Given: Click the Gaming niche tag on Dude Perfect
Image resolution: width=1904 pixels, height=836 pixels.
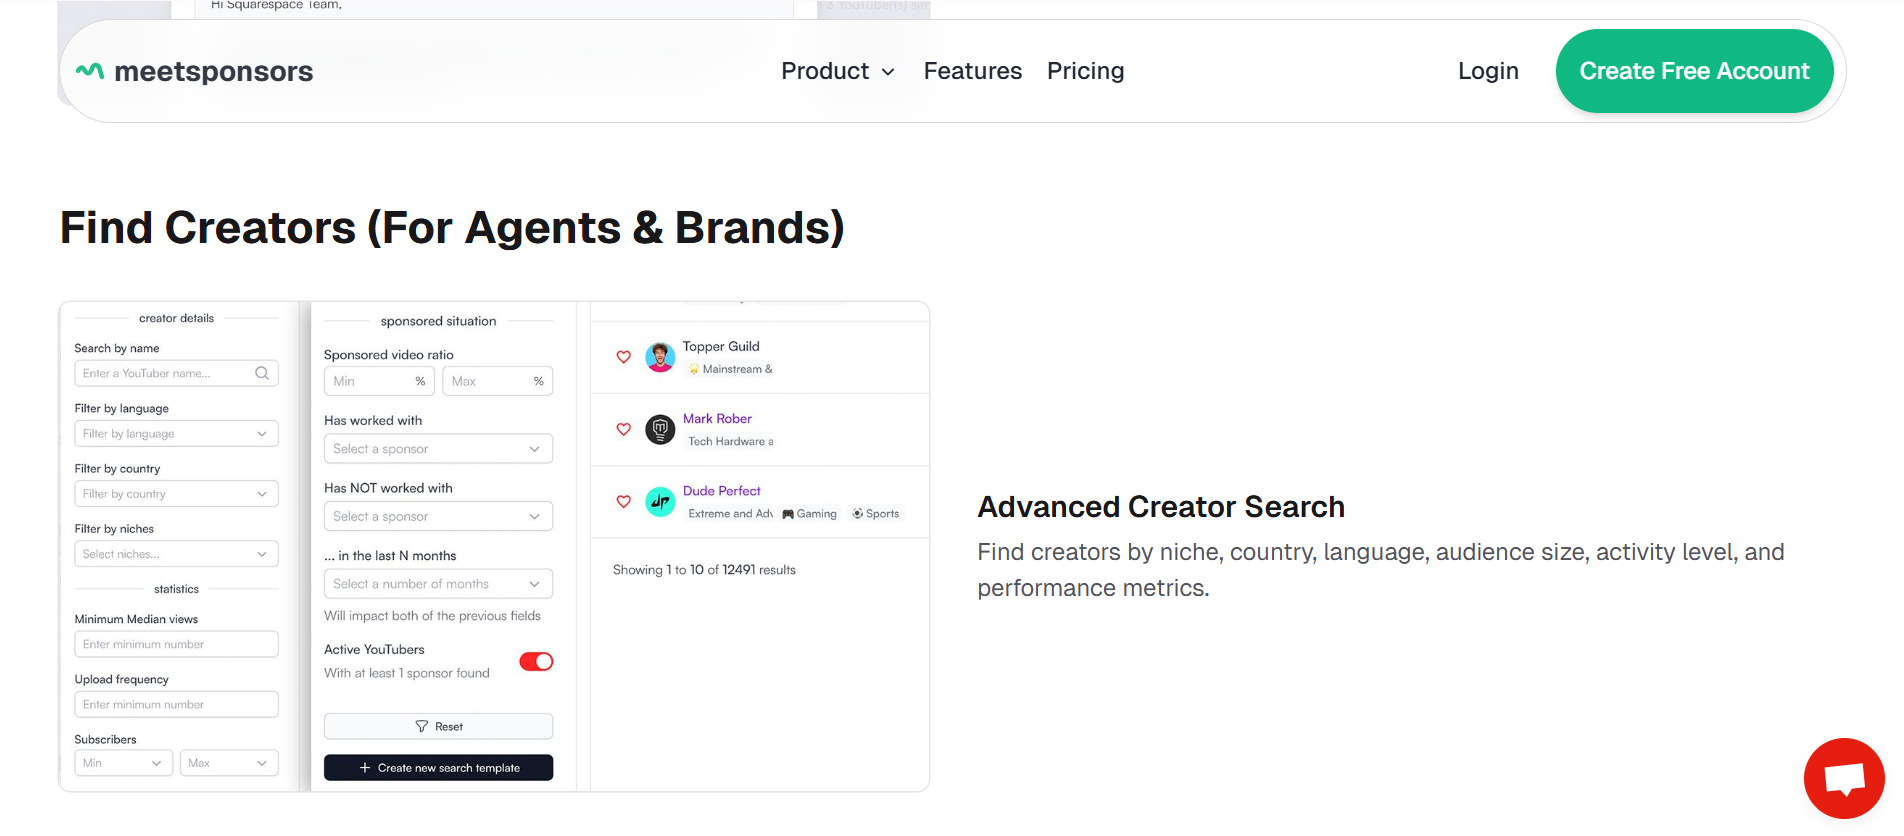Looking at the screenshot, I should click(x=810, y=513).
